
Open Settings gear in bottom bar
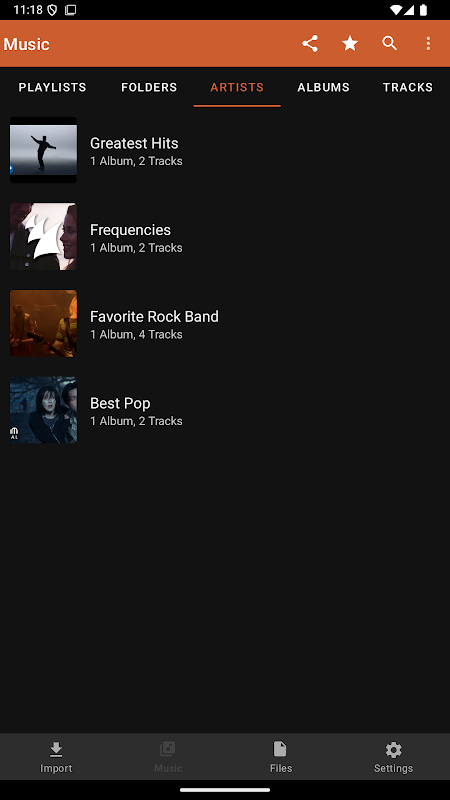point(393,757)
